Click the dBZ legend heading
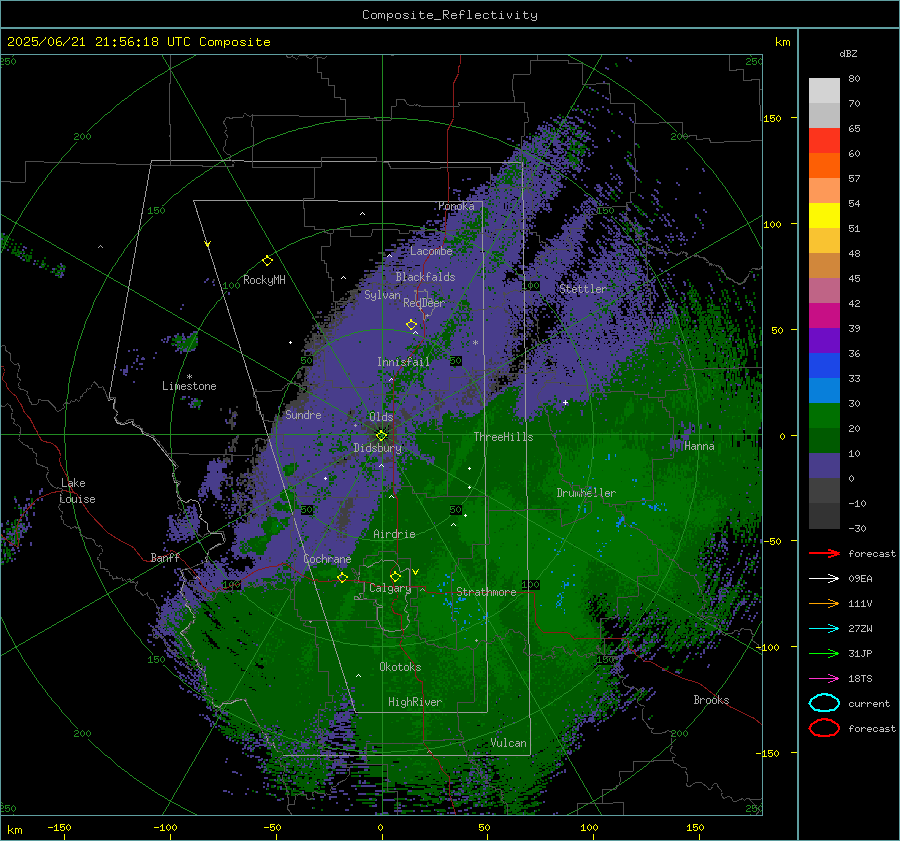This screenshot has height=841, width=900. click(848, 53)
